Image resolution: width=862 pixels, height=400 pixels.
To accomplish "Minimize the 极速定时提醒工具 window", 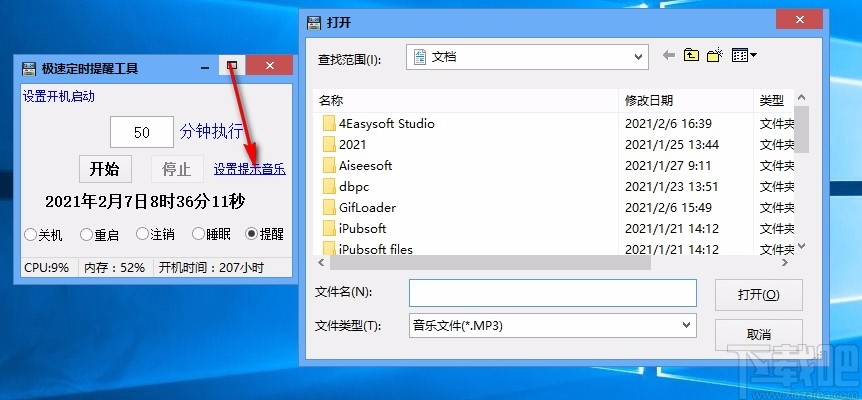I will tap(205, 67).
